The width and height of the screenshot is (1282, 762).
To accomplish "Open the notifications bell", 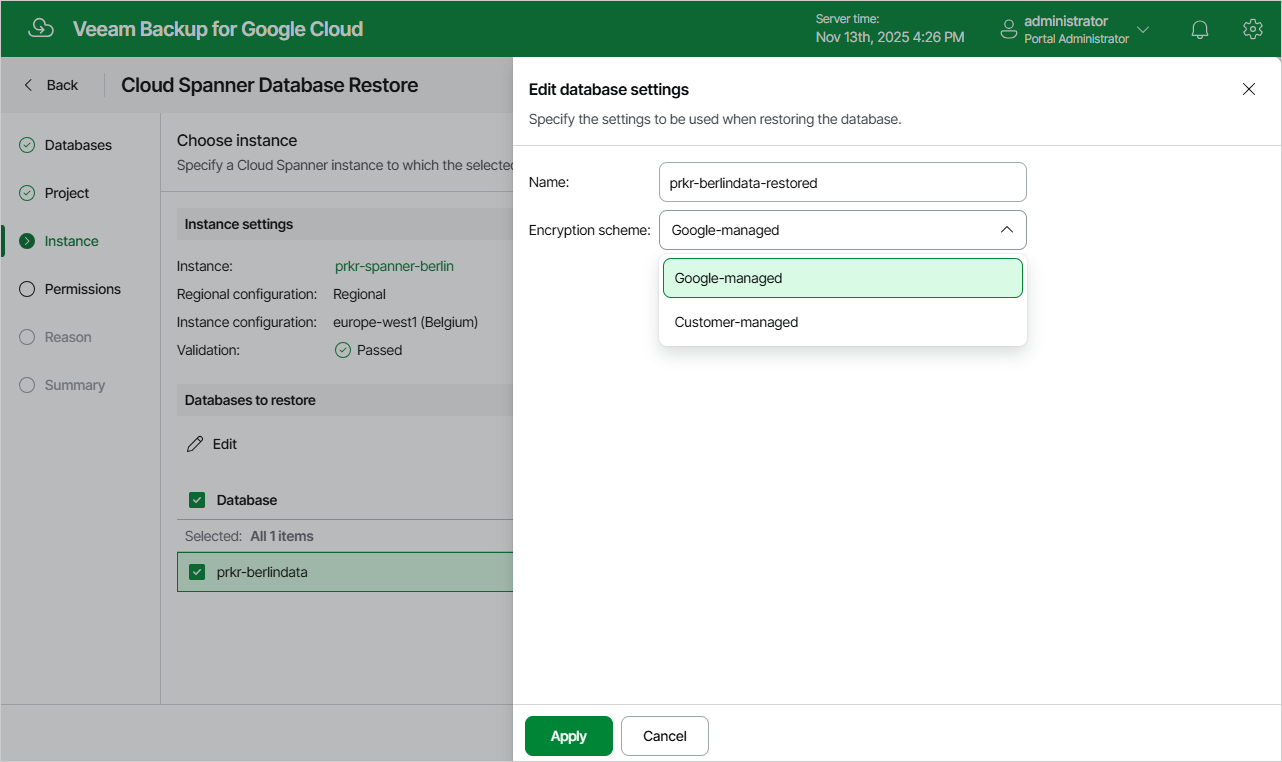I will (x=1200, y=30).
